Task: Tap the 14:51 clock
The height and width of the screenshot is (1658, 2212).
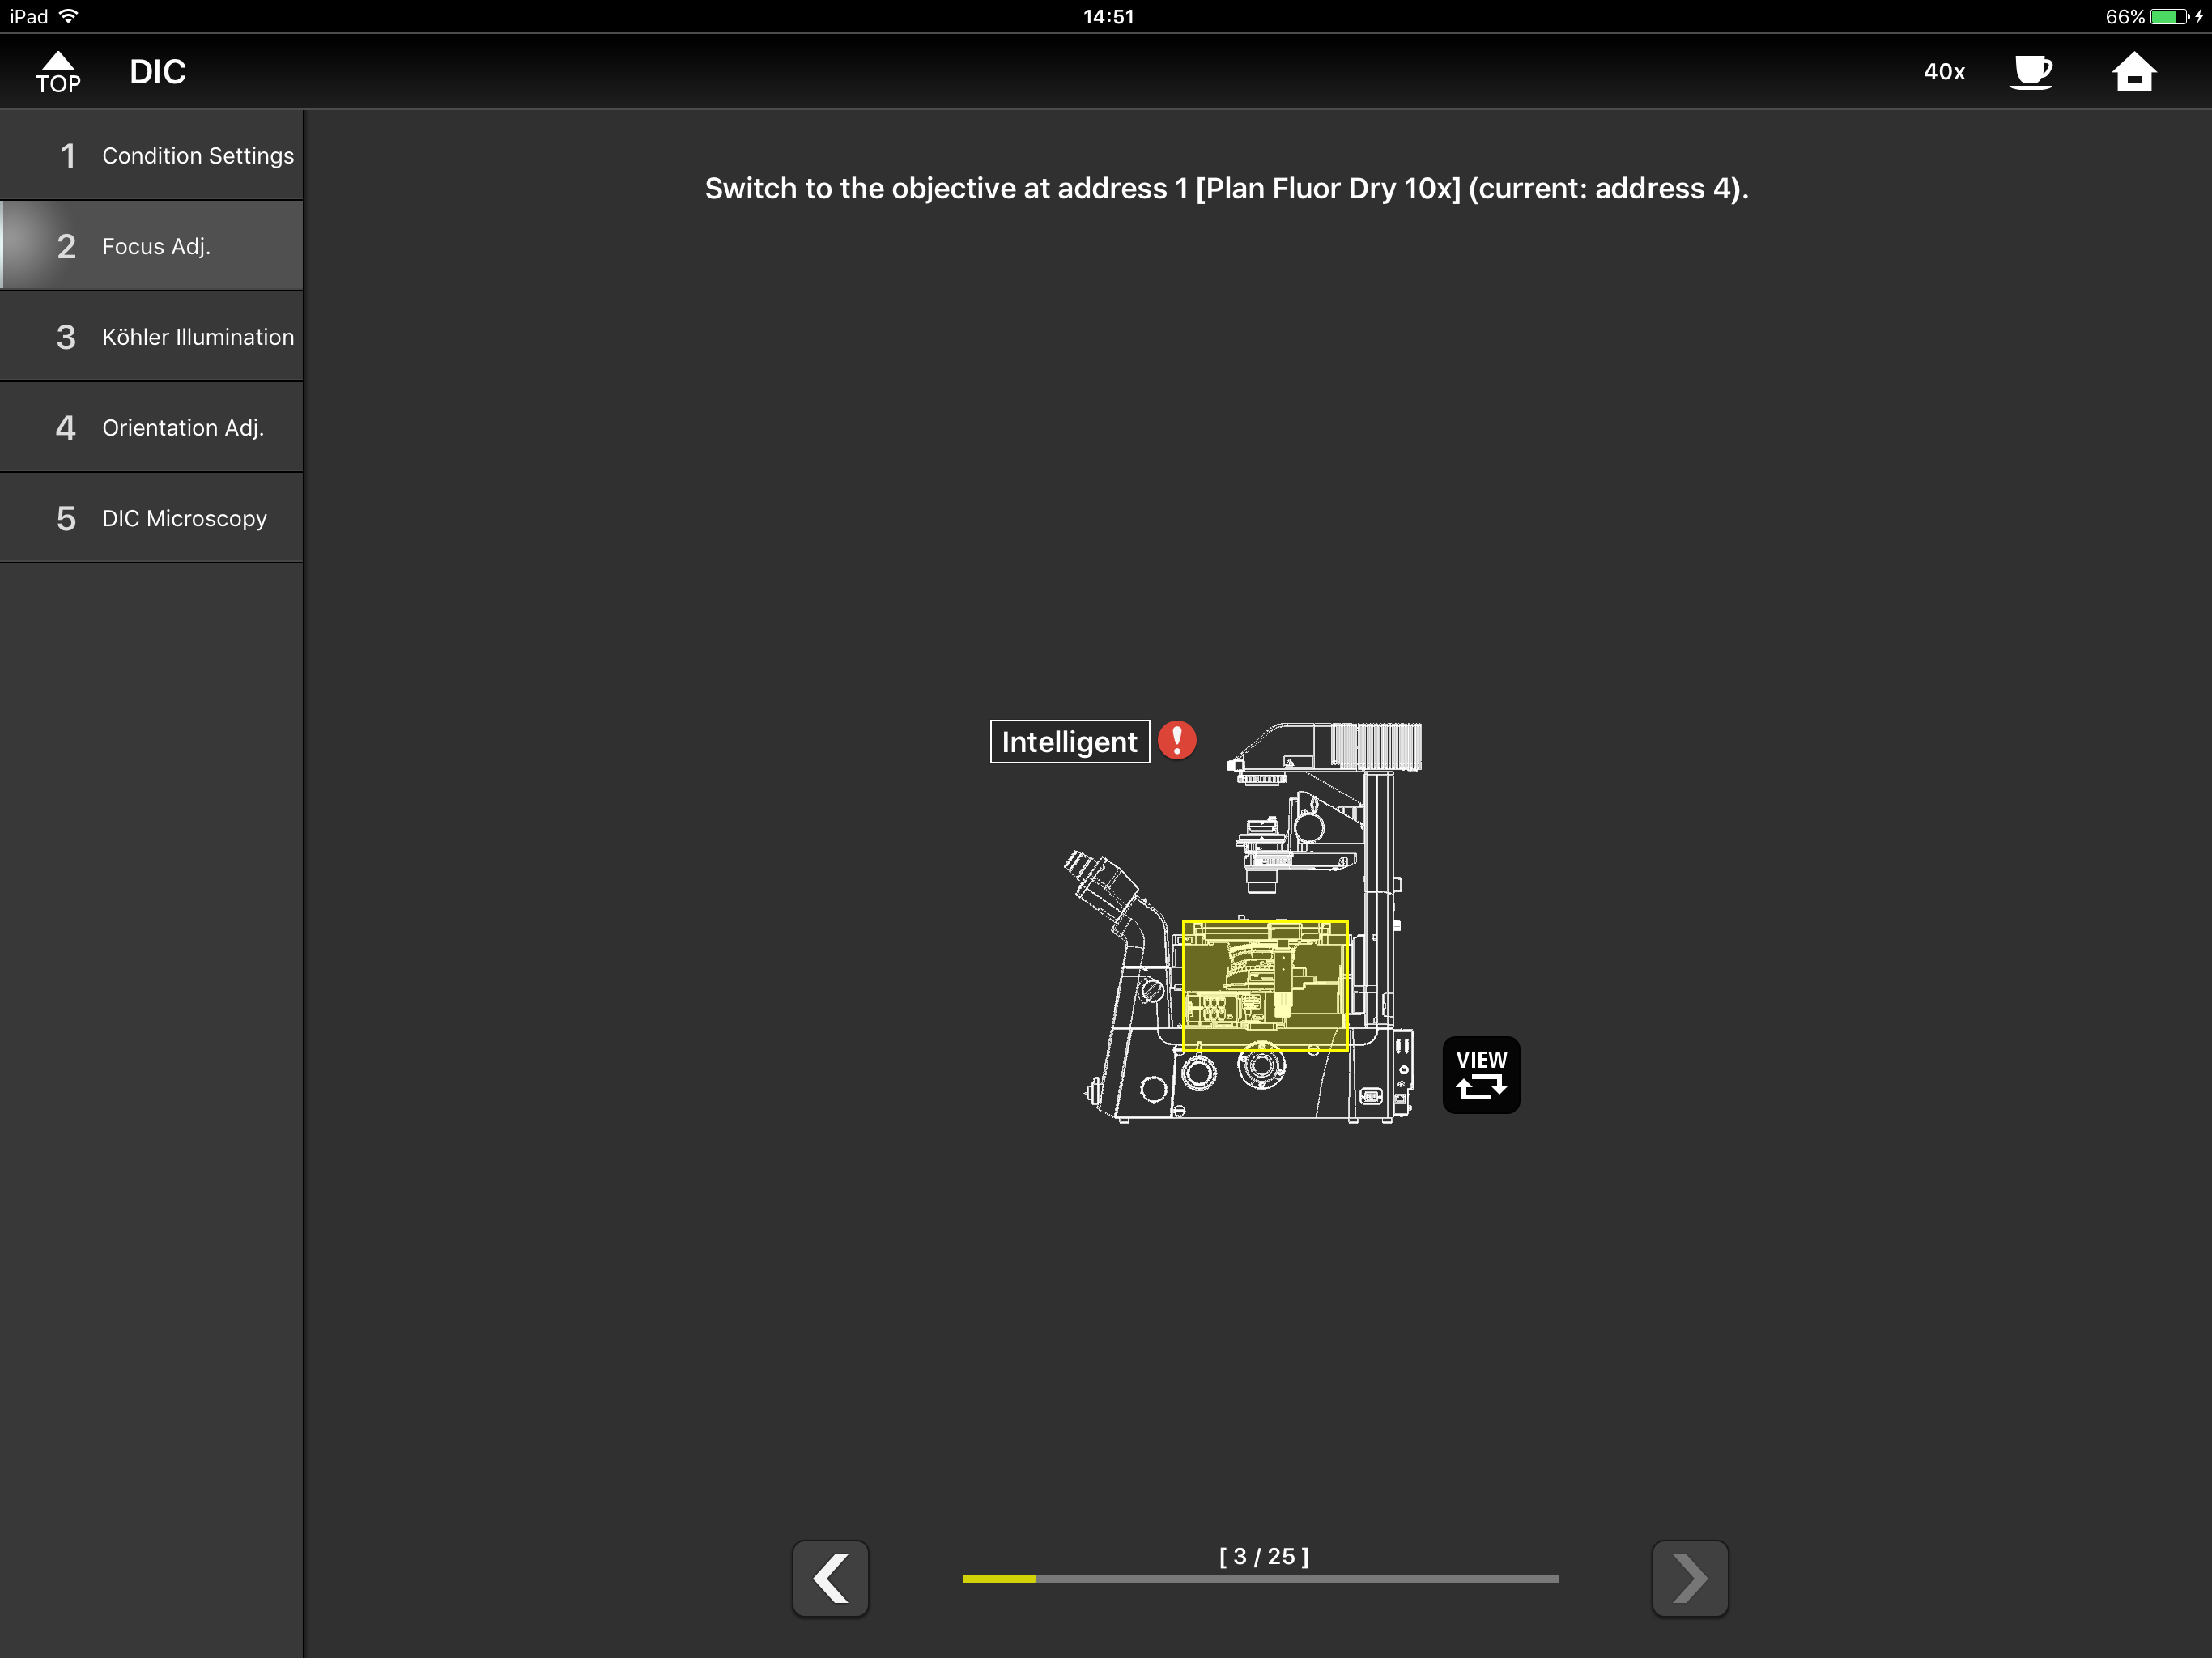Action: [x=1108, y=16]
